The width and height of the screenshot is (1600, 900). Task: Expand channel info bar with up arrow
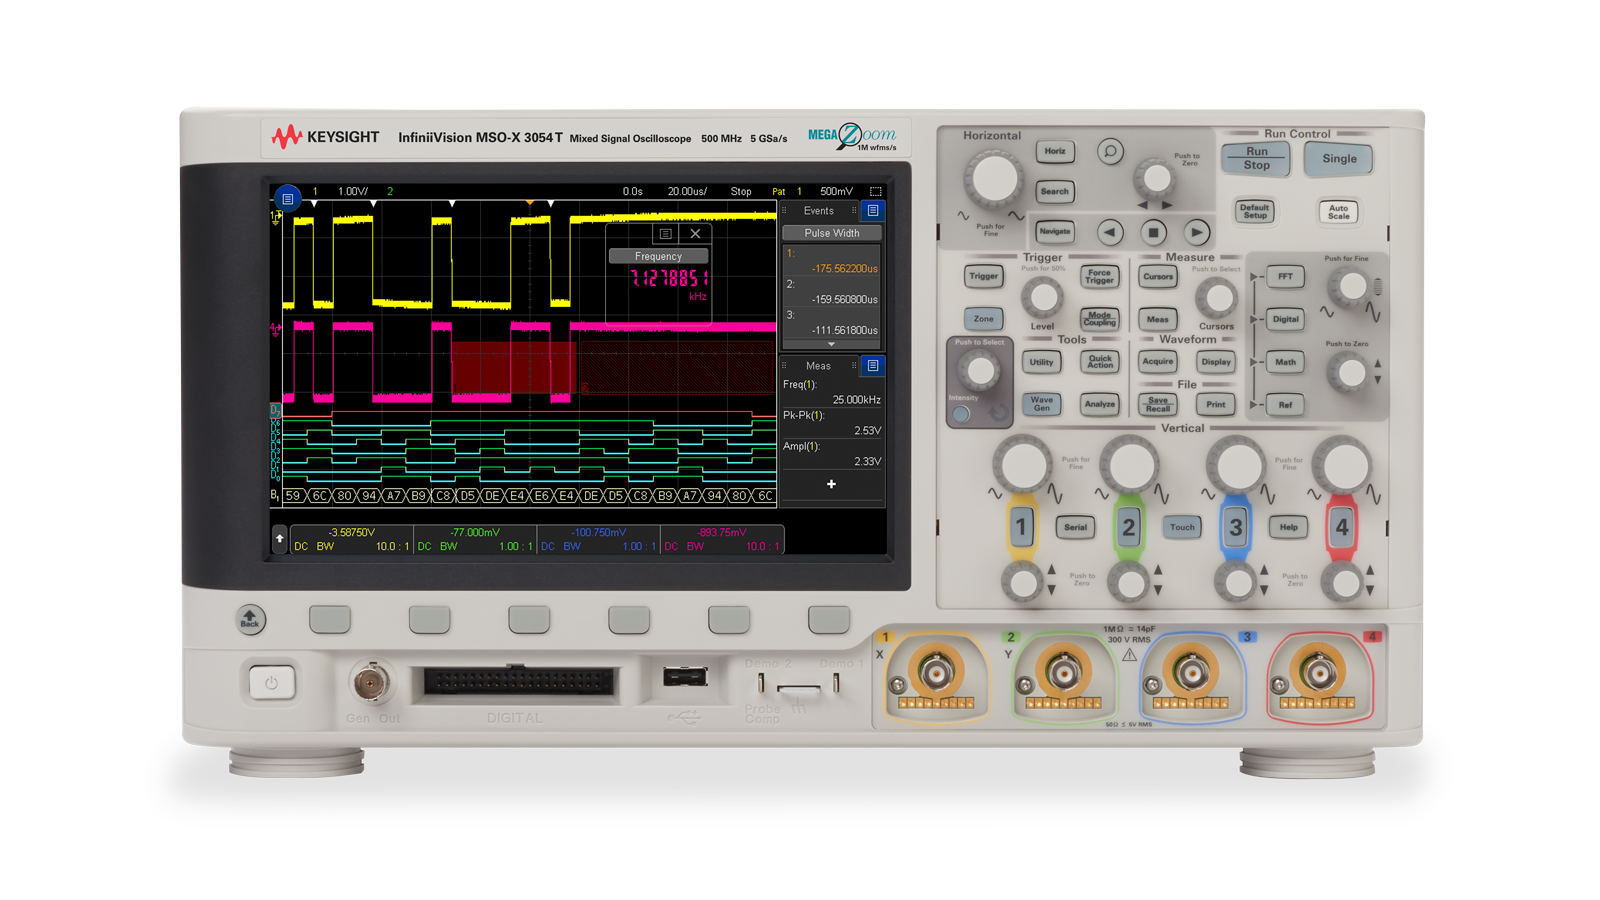(280, 539)
